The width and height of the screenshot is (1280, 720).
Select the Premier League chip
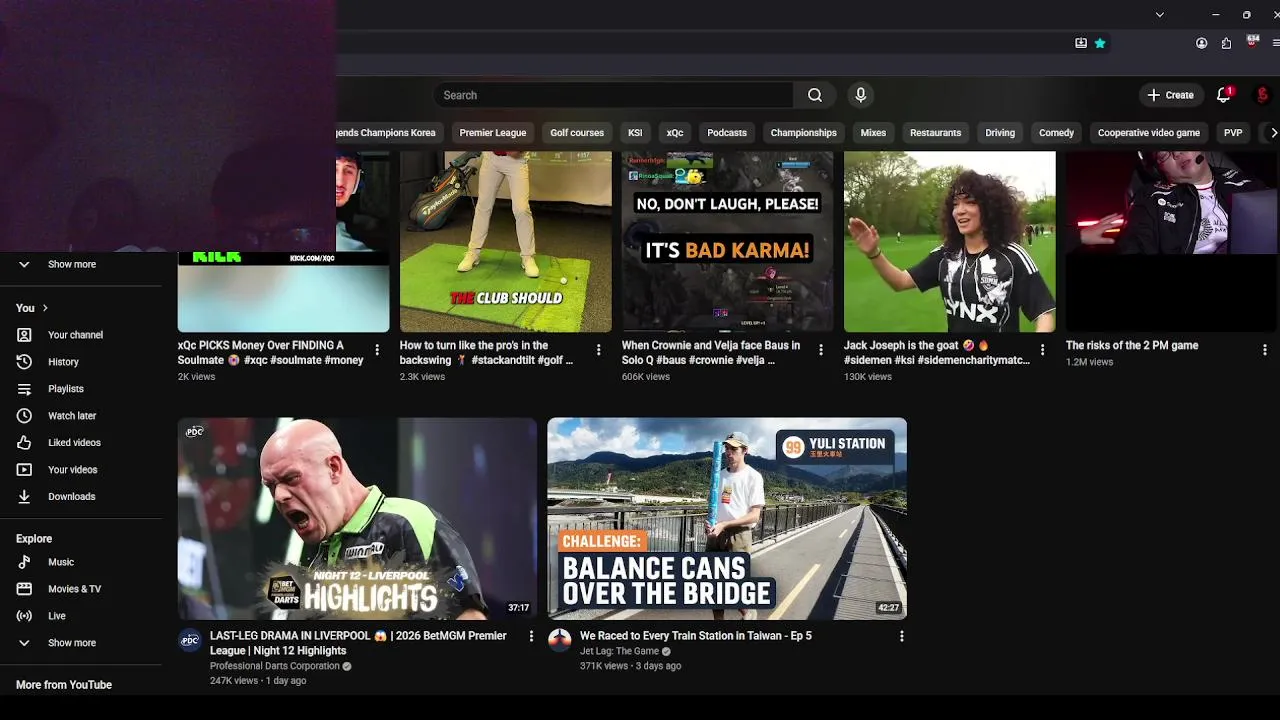click(x=493, y=133)
